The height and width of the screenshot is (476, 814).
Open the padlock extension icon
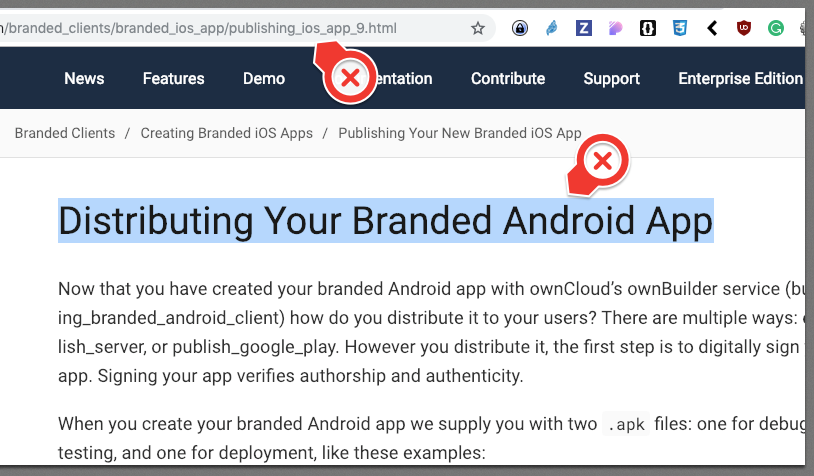click(x=520, y=28)
